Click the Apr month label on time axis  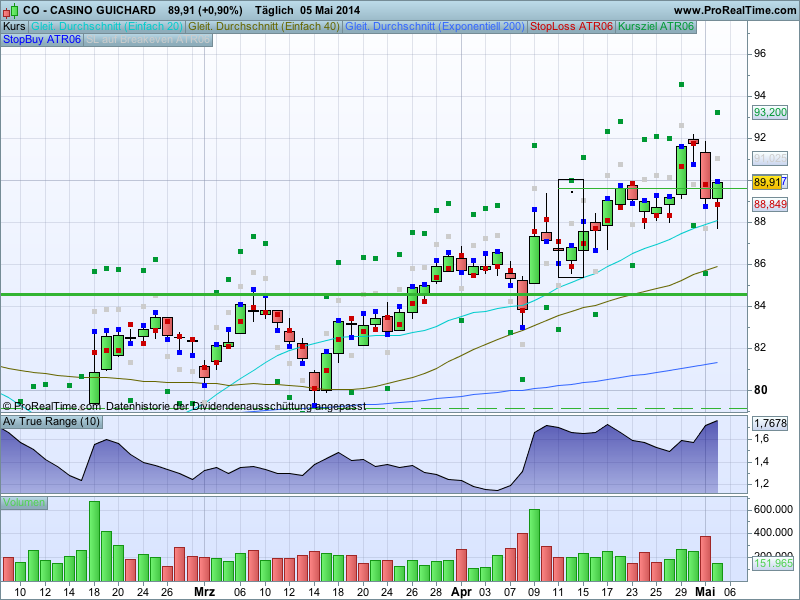click(x=462, y=592)
